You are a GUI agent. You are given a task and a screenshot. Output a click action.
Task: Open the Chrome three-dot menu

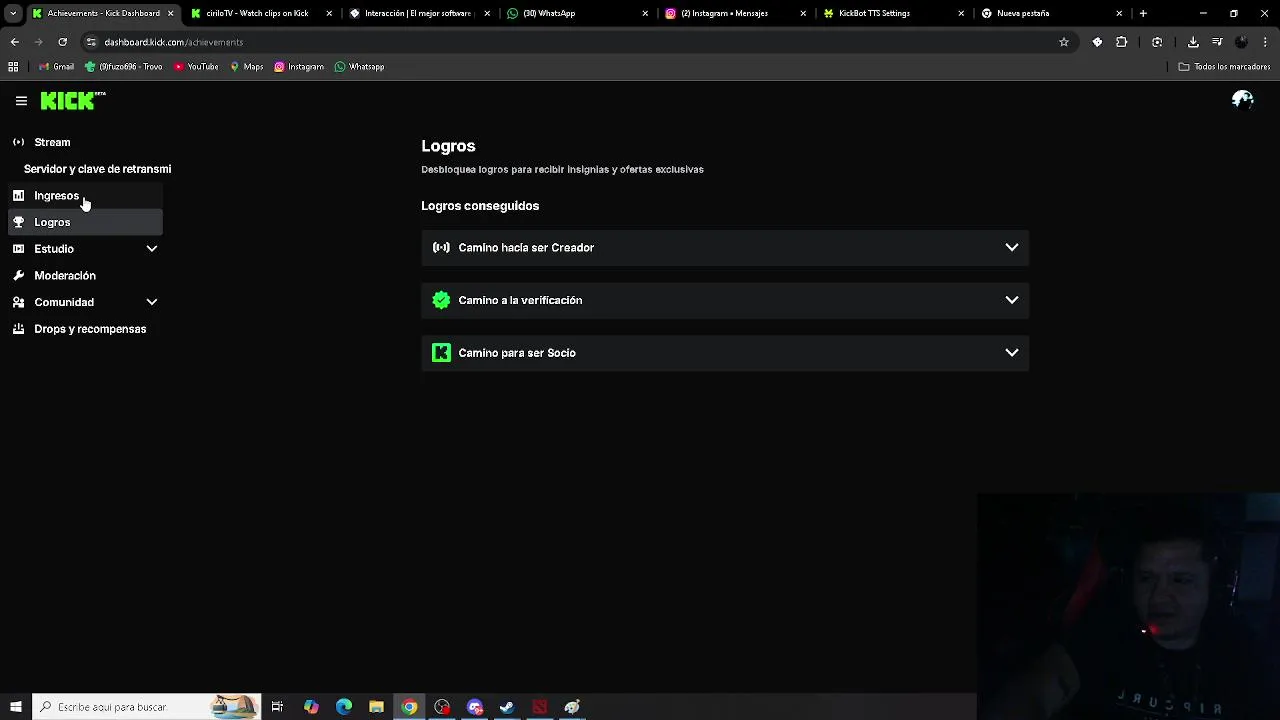pyautogui.click(x=1266, y=42)
